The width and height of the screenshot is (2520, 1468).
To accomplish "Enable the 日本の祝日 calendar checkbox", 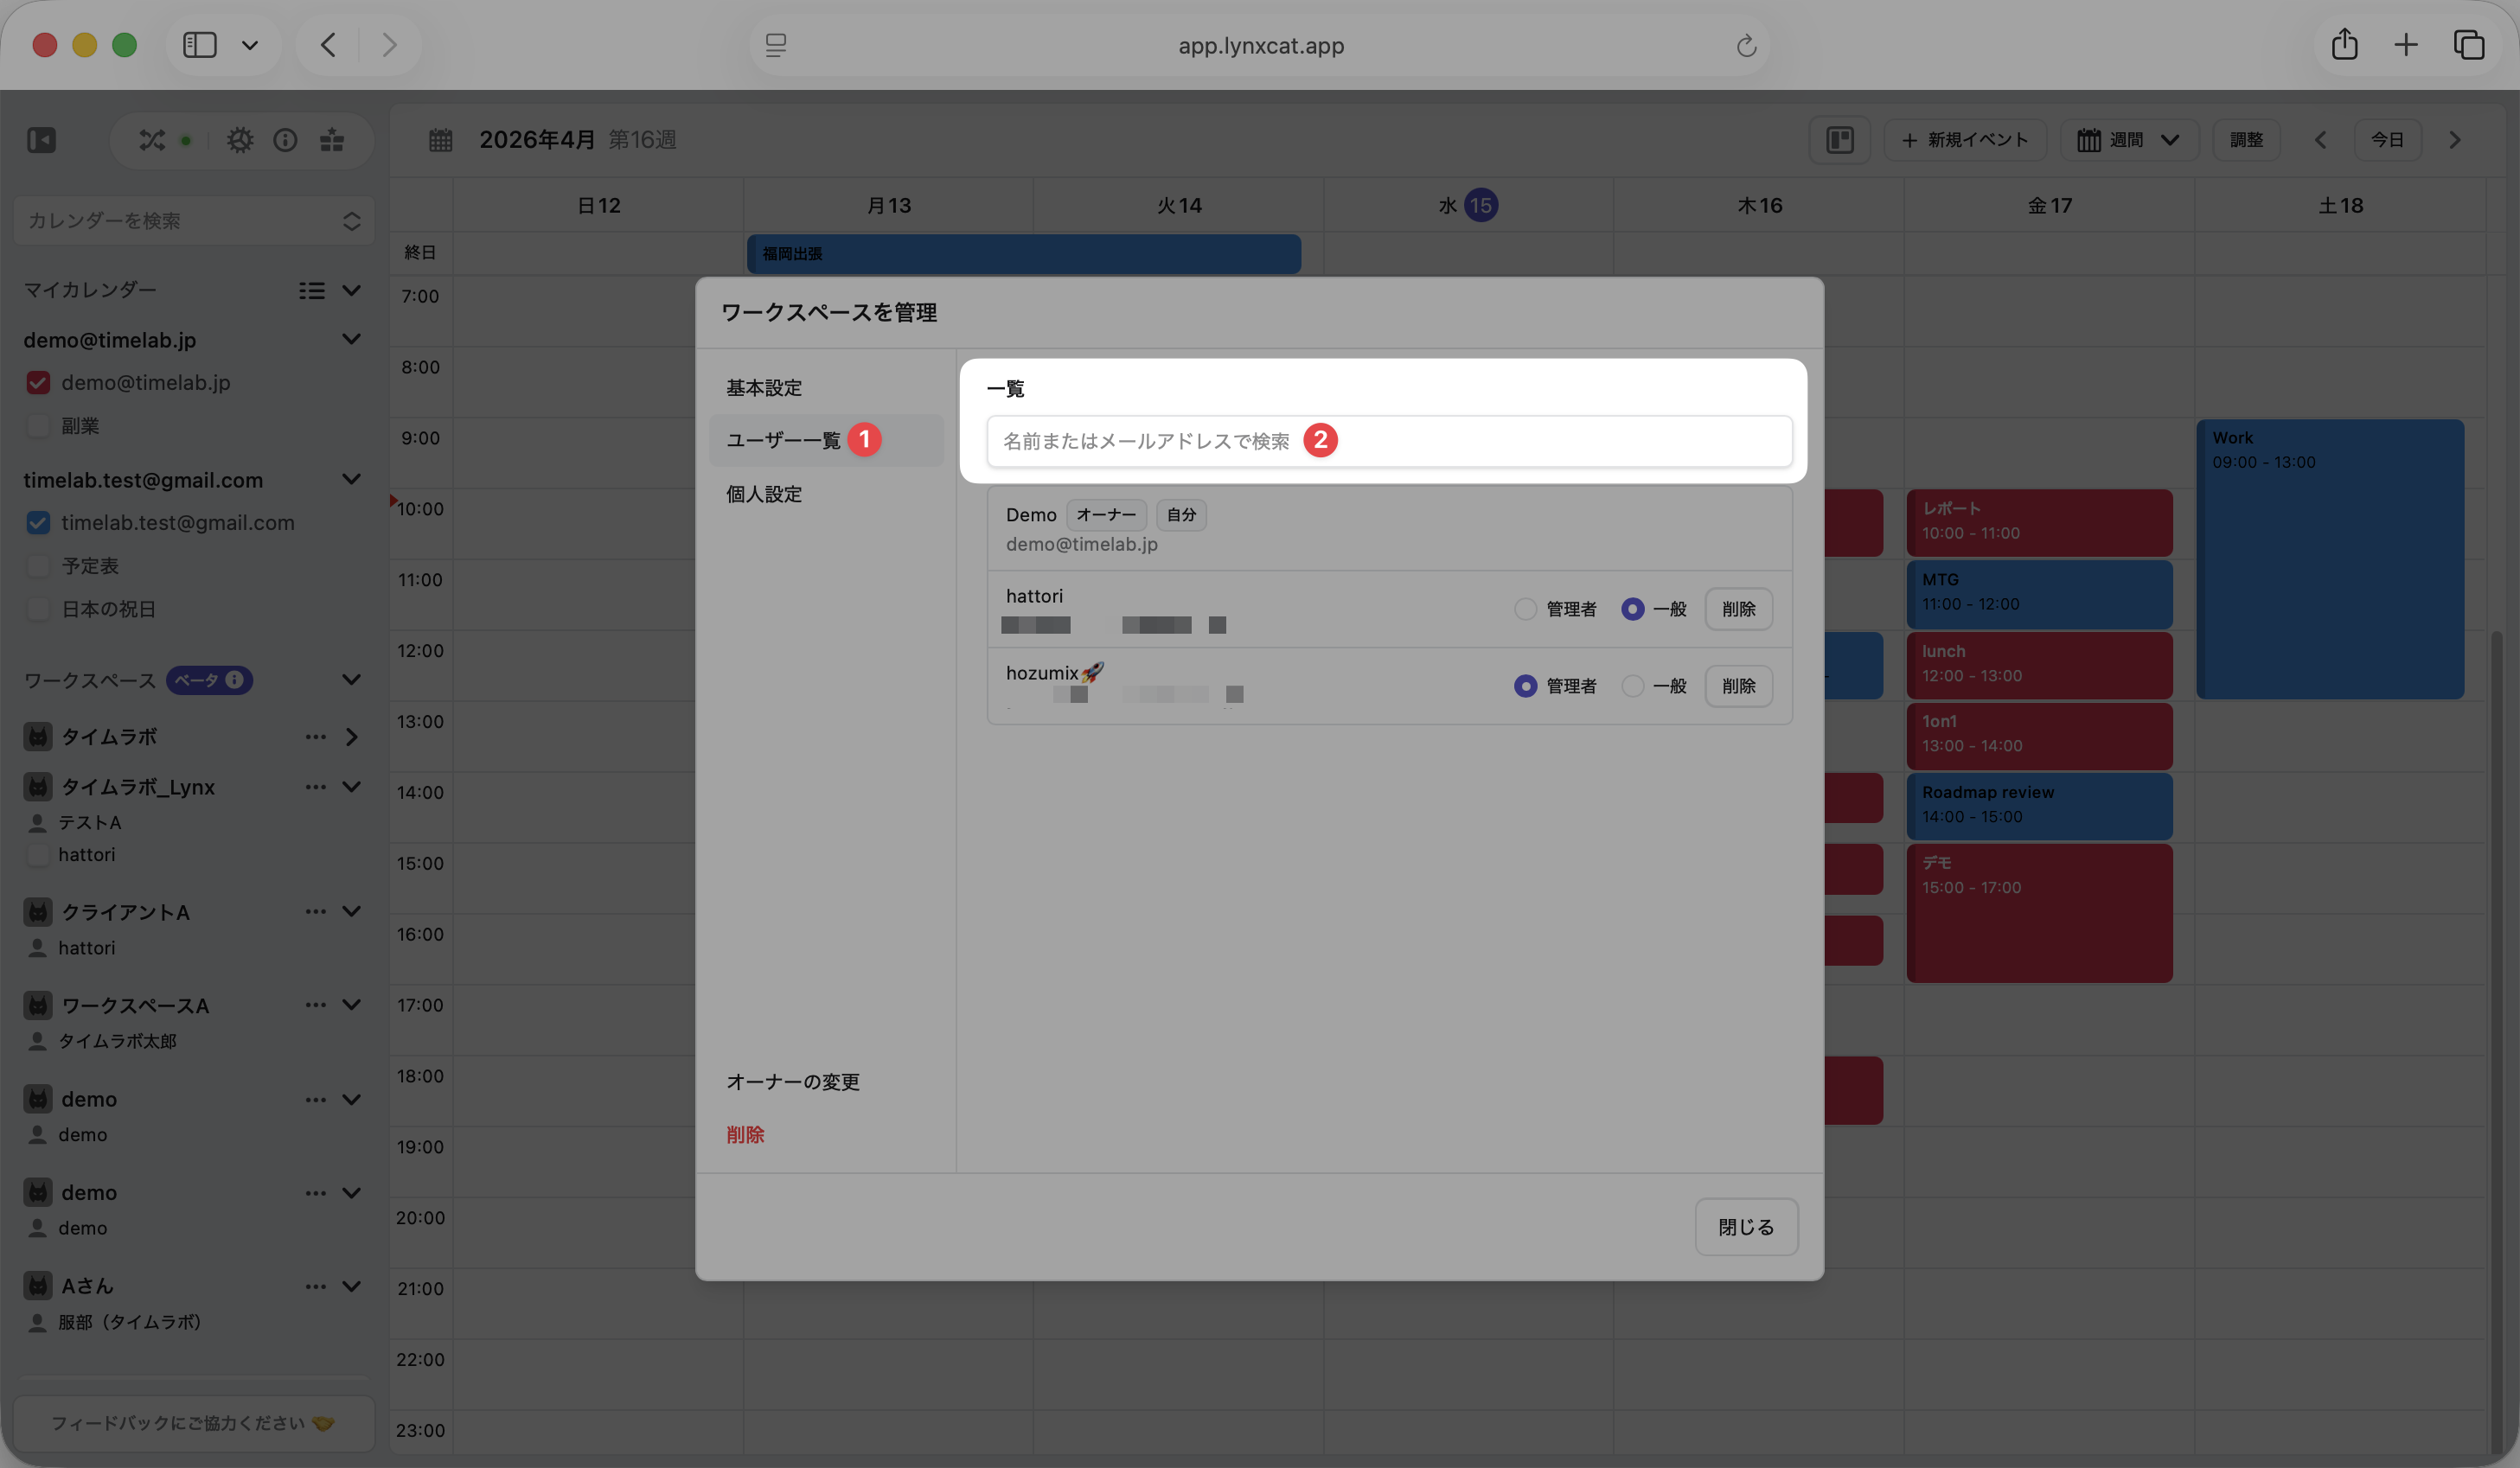I will point(38,609).
